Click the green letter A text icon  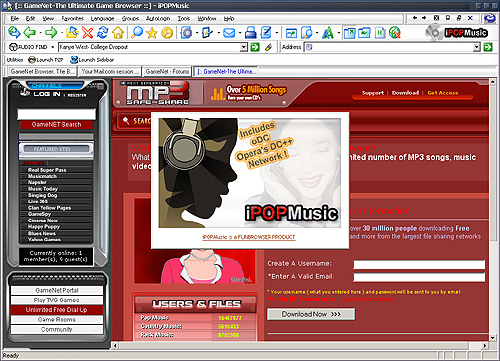coord(328,33)
